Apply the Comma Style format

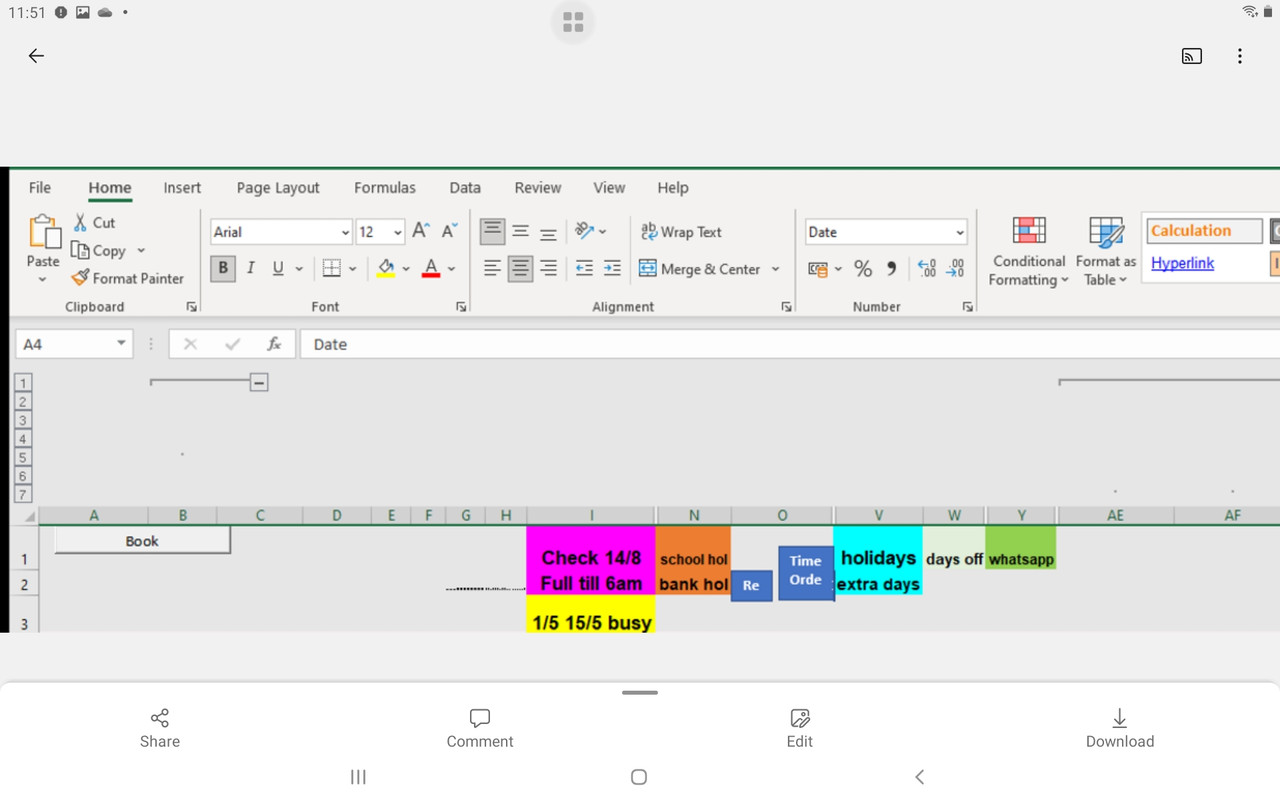coord(891,268)
